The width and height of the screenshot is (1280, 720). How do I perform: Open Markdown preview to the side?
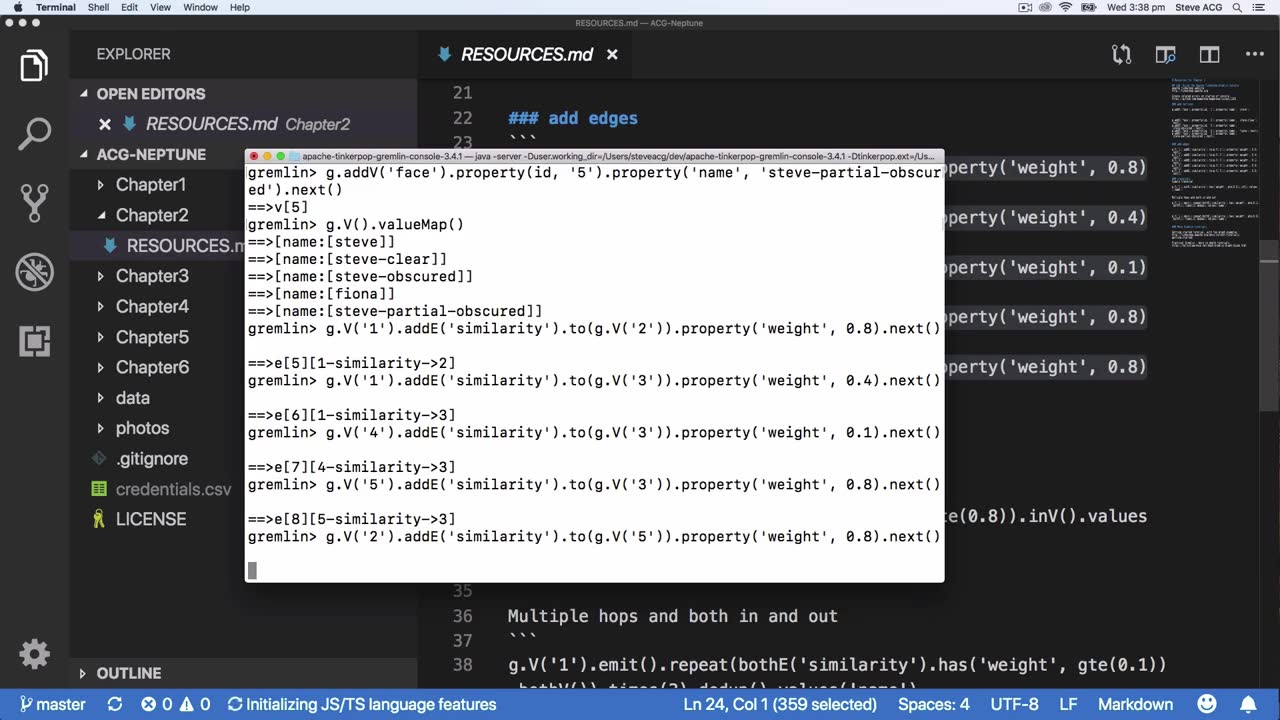[1166, 55]
